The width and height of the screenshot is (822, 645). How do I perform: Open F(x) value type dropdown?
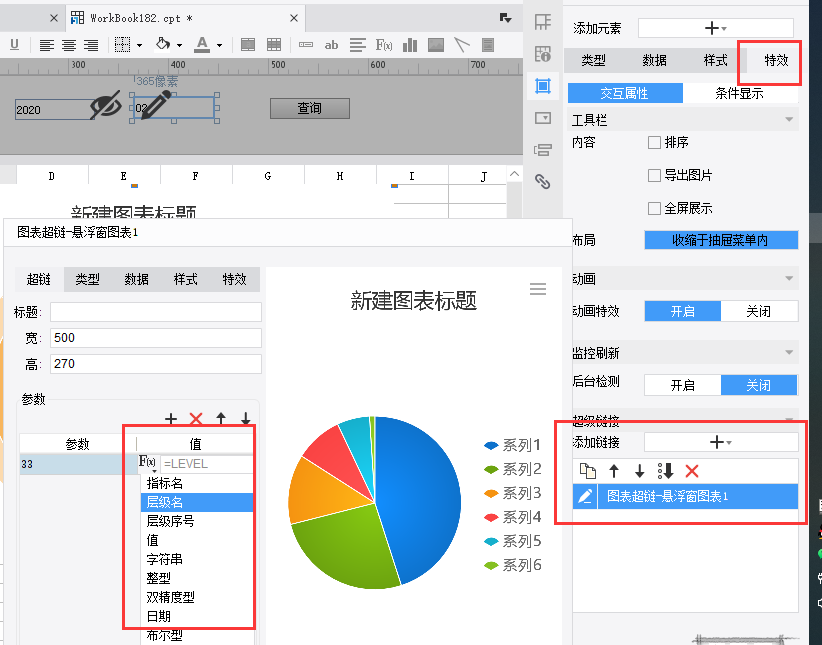click(148, 463)
